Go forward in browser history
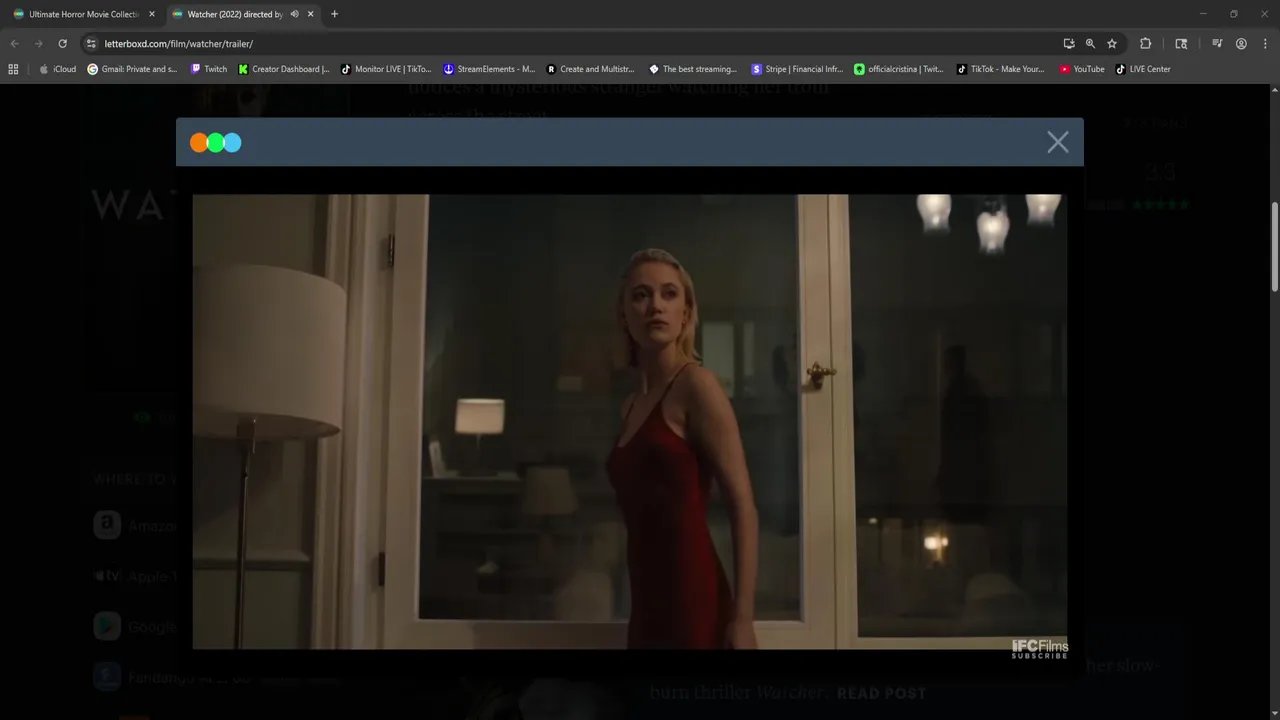This screenshot has width=1280, height=720. (38, 43)
